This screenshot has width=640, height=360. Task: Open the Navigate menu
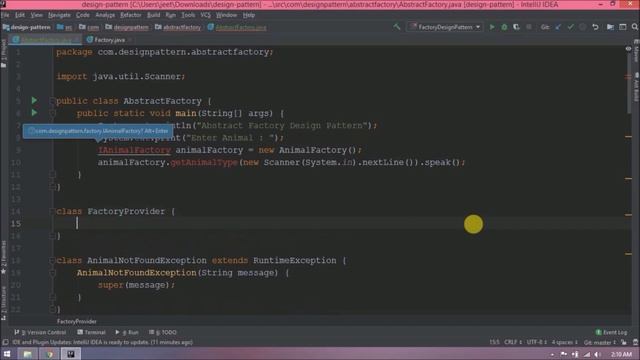click(x=59, y=15)
